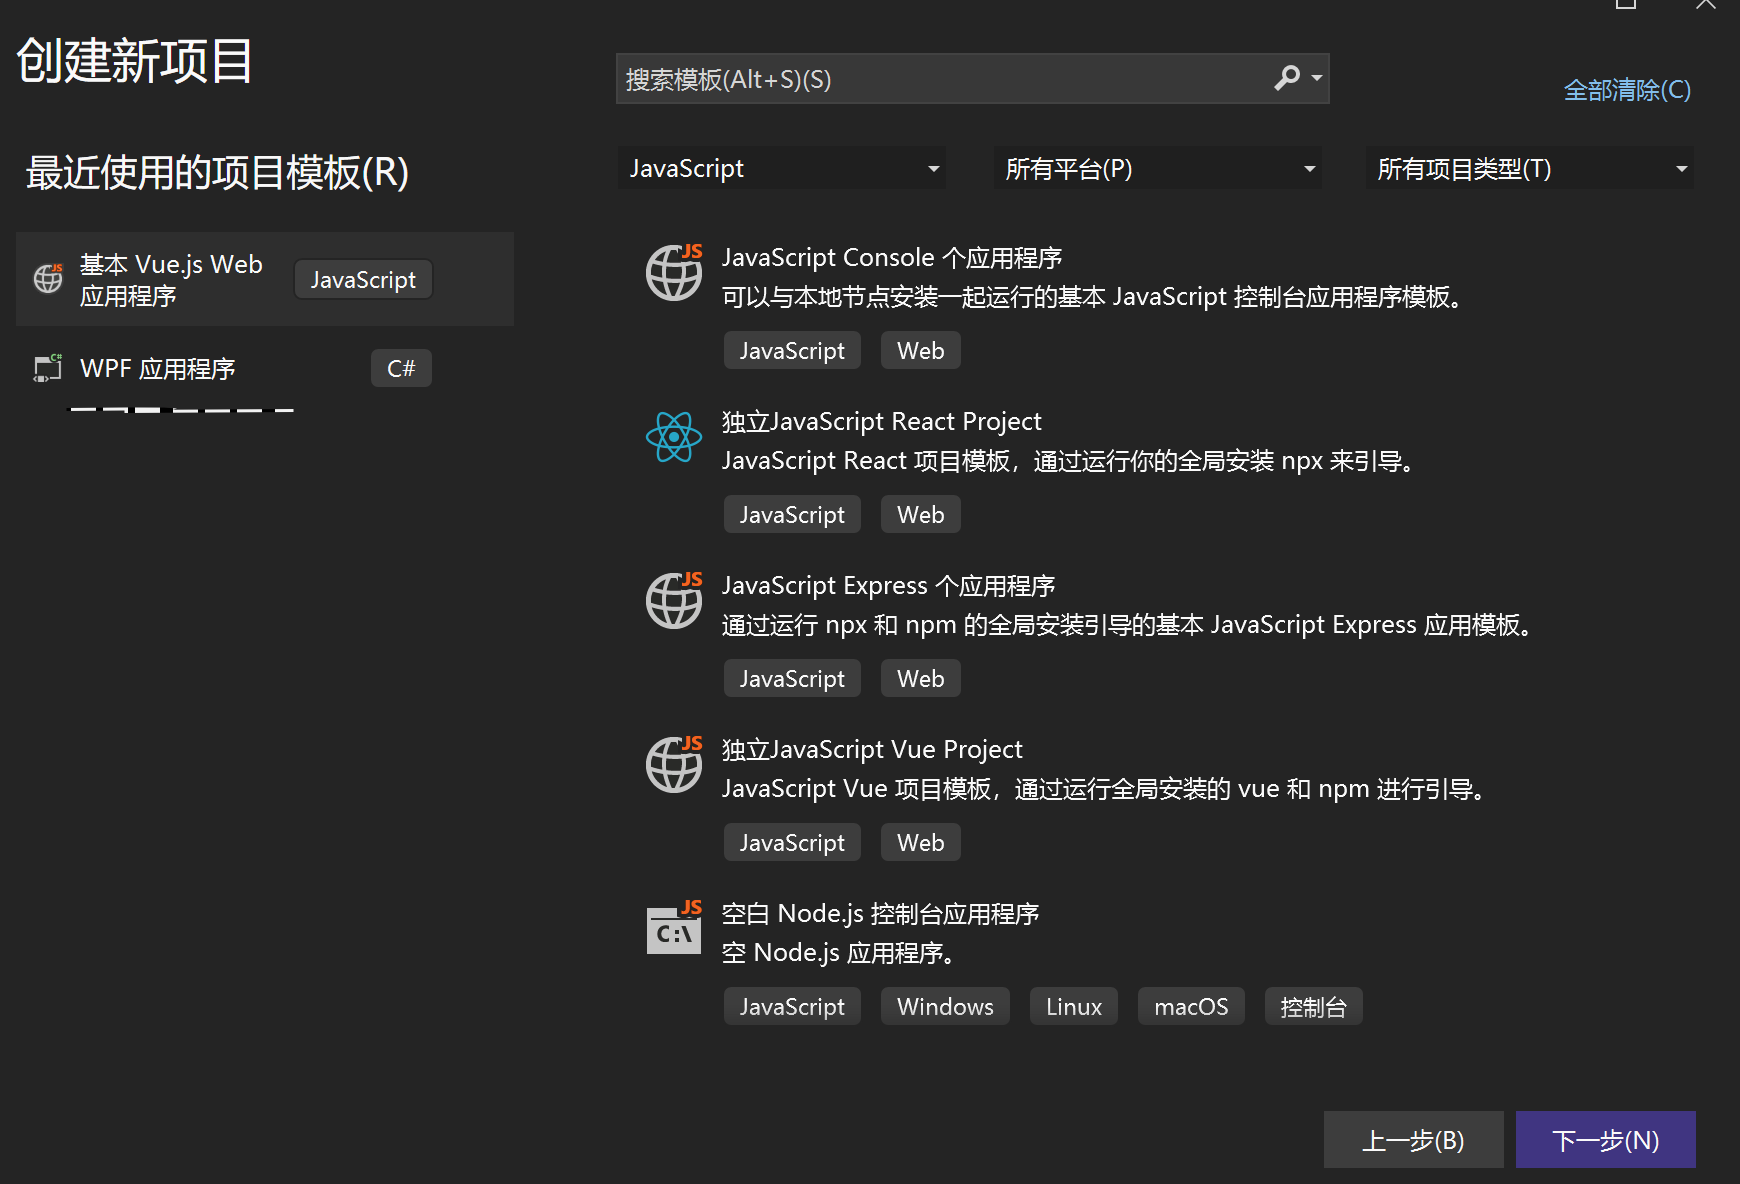
Task: Click the JavaScript Express app globe icon
Action: click(674, 600)
